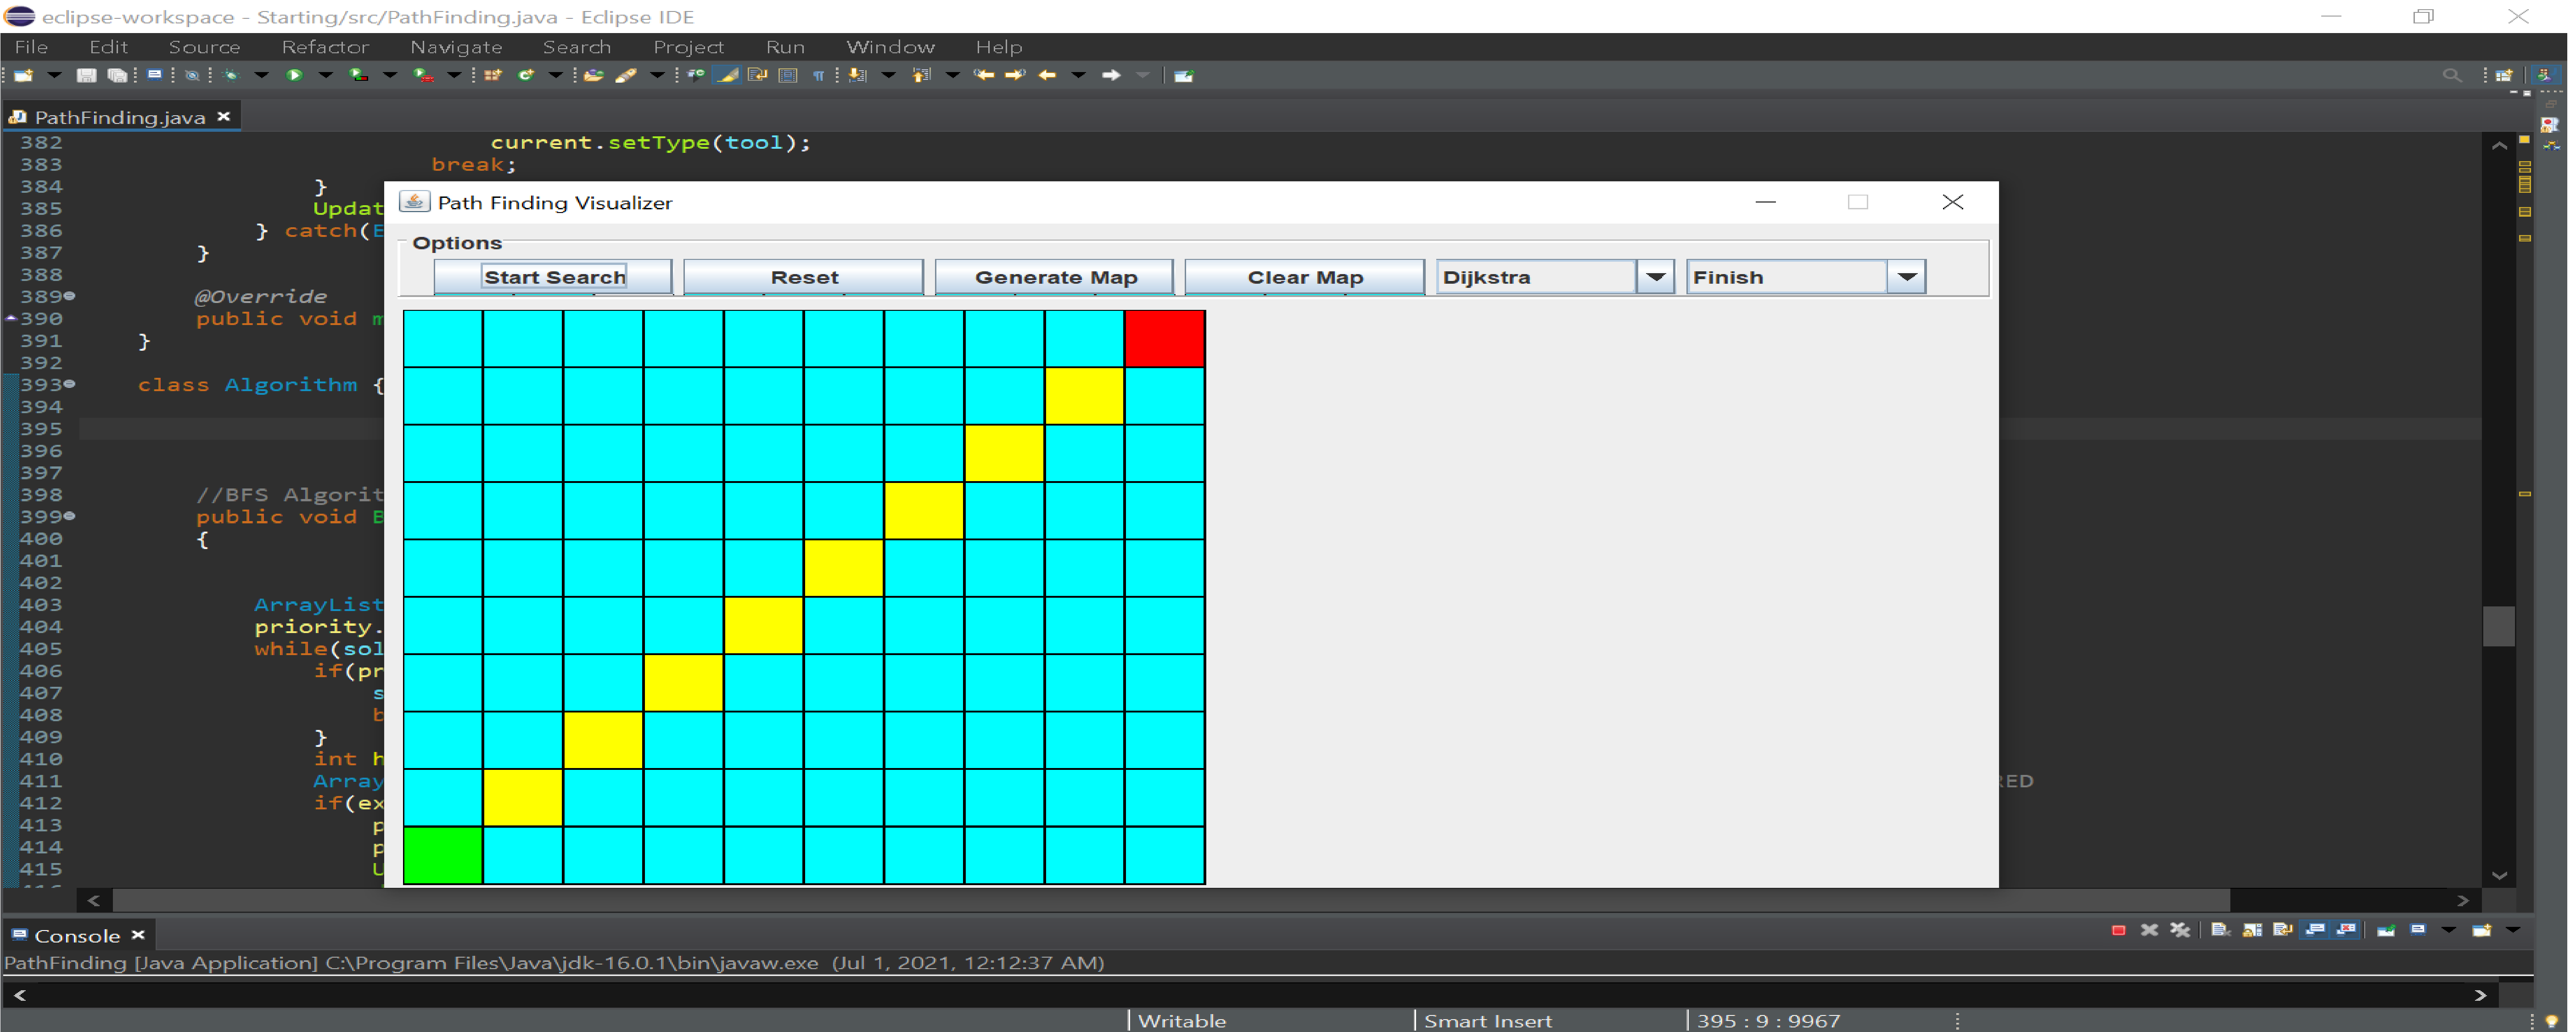
Task: Click the Pin Console icon
Action: [x=2386, y=930]
